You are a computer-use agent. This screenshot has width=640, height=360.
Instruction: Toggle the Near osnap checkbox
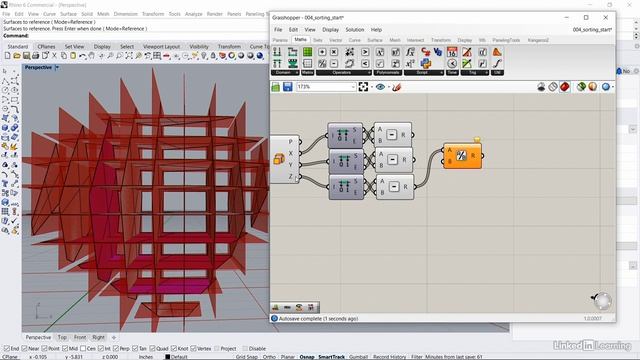tap(24, 349)
